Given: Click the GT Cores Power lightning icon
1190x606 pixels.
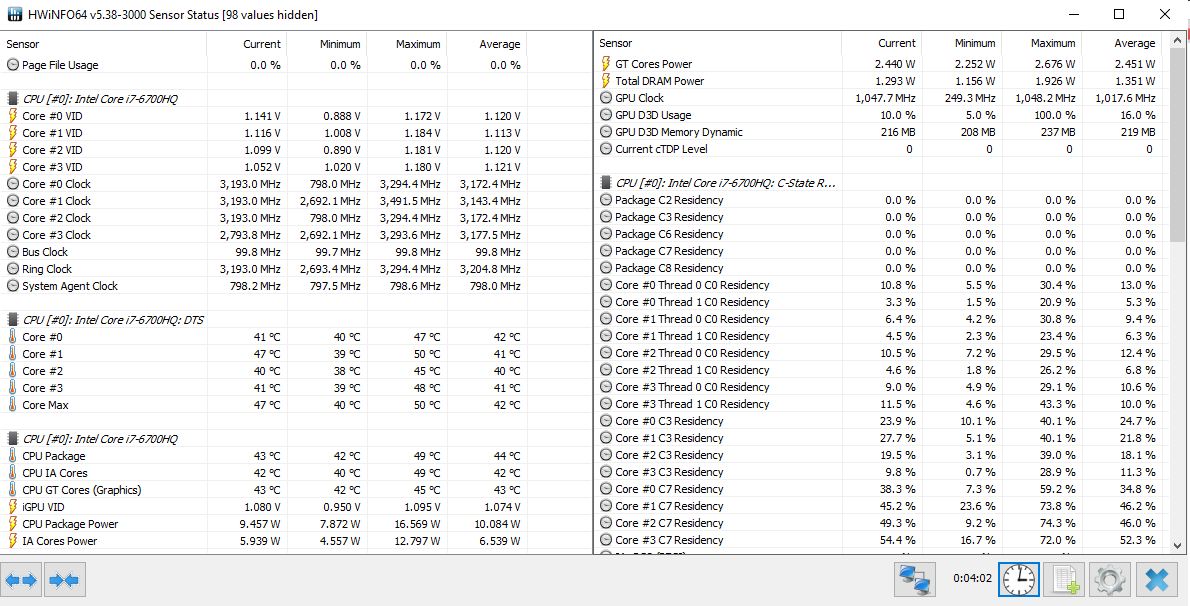Looking at the screenshot, I should (606, 64).
